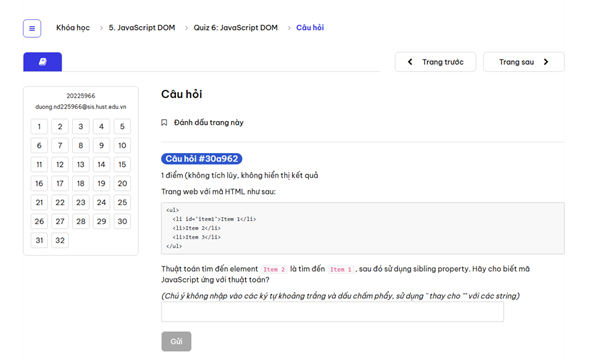The width and height of the screenshot is (602, 360).
Task: Jump to question 13
Action: (x=81, y=164)
